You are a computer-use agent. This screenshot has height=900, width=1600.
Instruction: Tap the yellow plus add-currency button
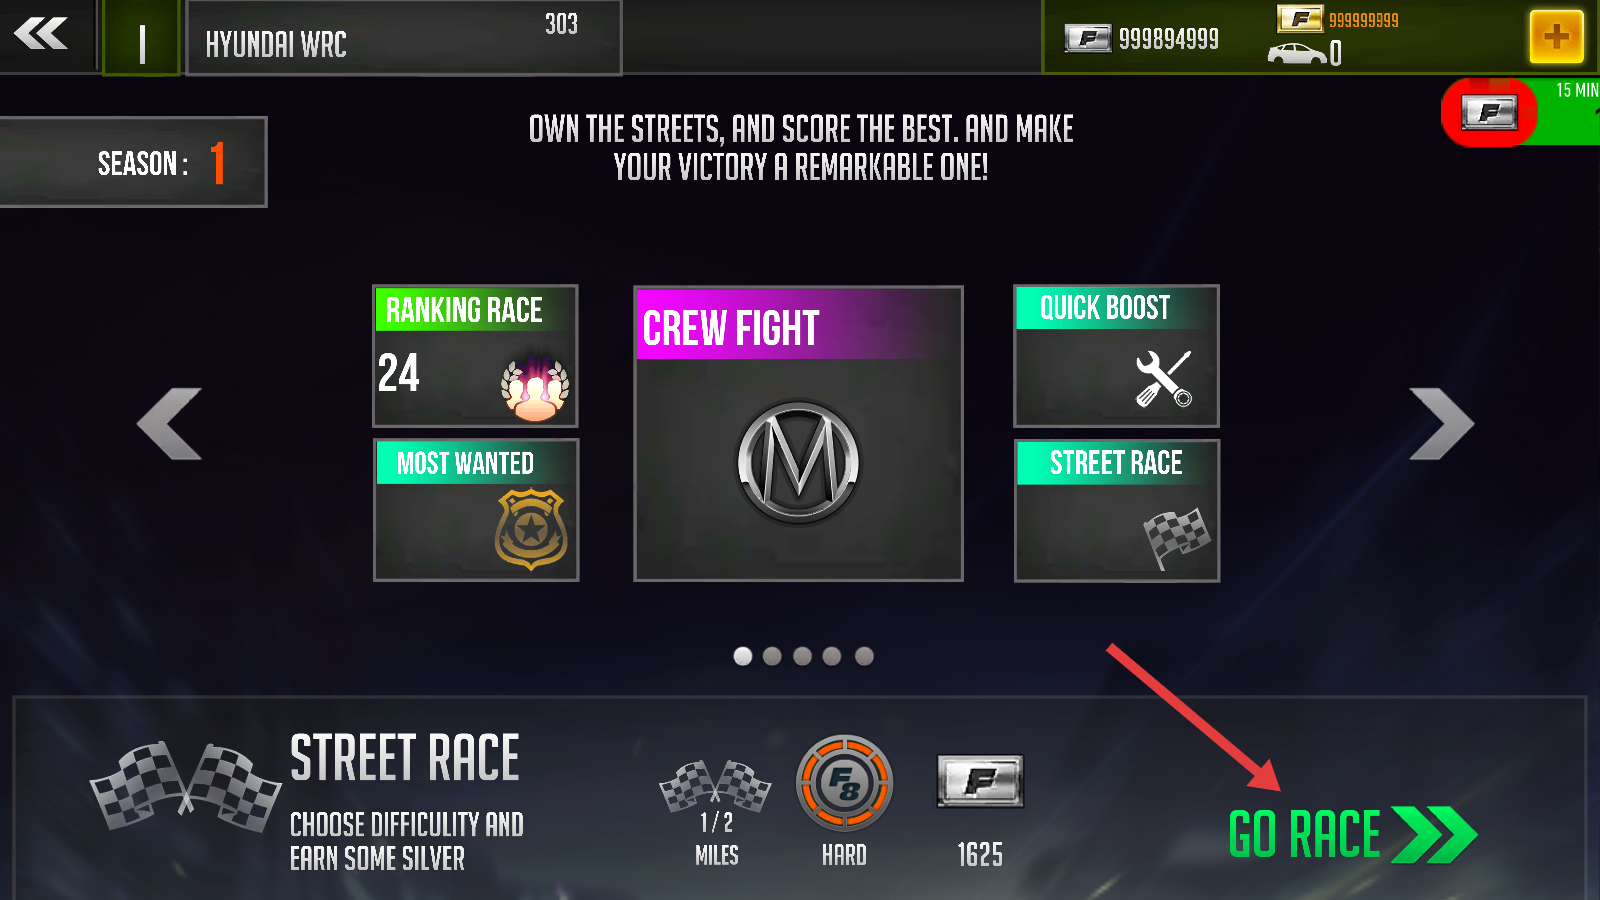(x=1556, y=37)
